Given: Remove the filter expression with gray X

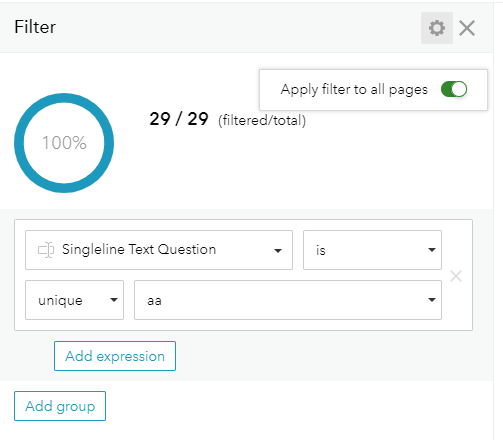Looking at the screenshot, I should tap(456, 276).
